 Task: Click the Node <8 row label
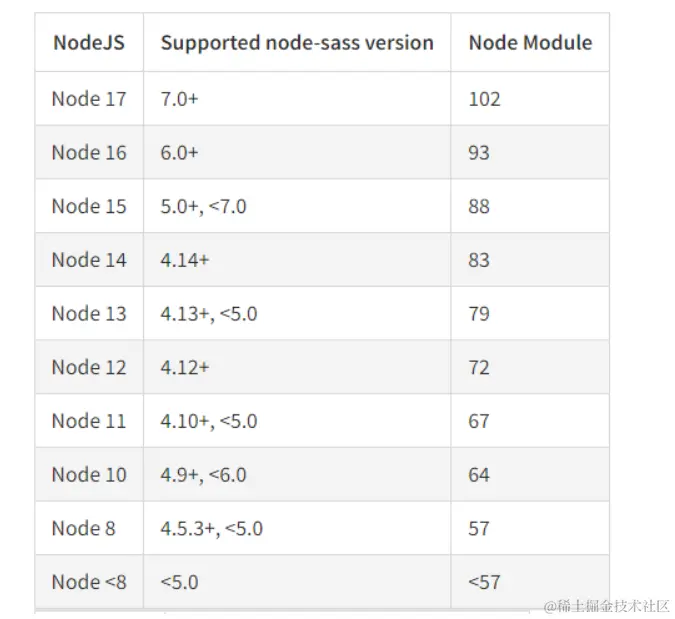coord(89,582)
